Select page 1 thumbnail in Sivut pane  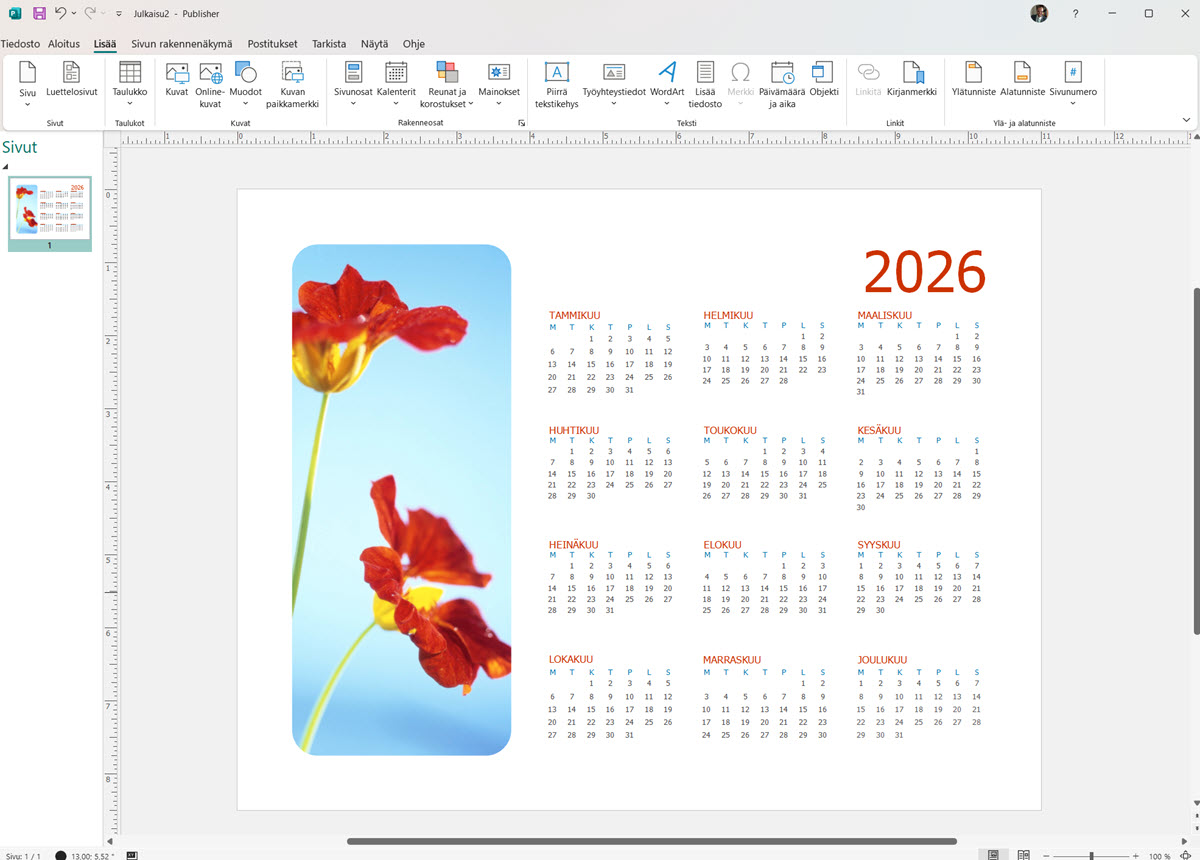pyautogui.click(x=50, y=210)
